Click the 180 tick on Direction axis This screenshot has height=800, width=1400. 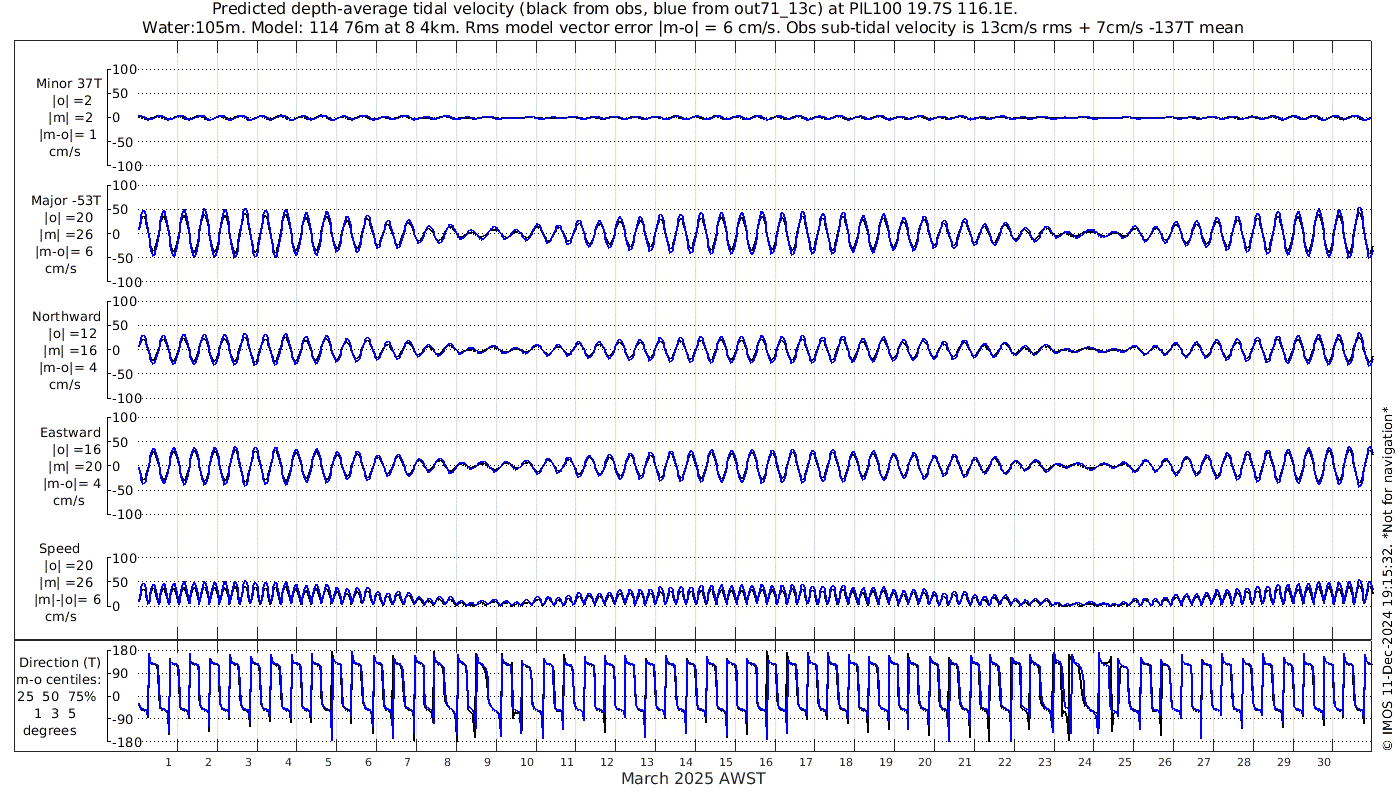[x=124, y=650]
